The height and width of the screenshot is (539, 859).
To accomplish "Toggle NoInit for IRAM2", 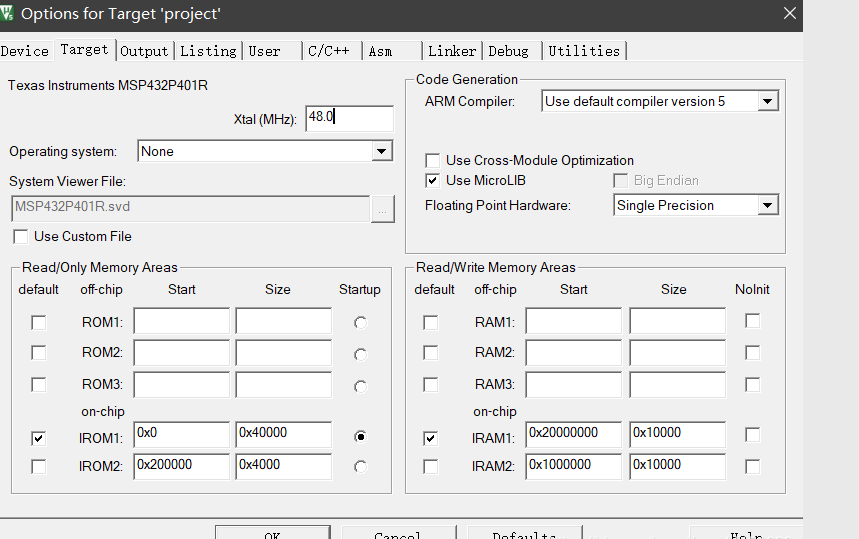I will pos(753,467).
